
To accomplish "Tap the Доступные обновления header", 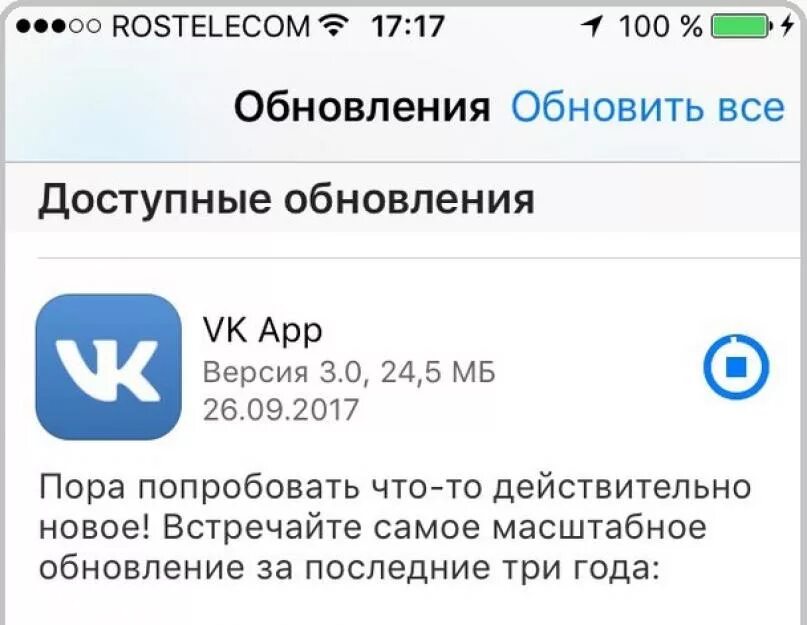I will pyautogui.click(x=286, y=199).
